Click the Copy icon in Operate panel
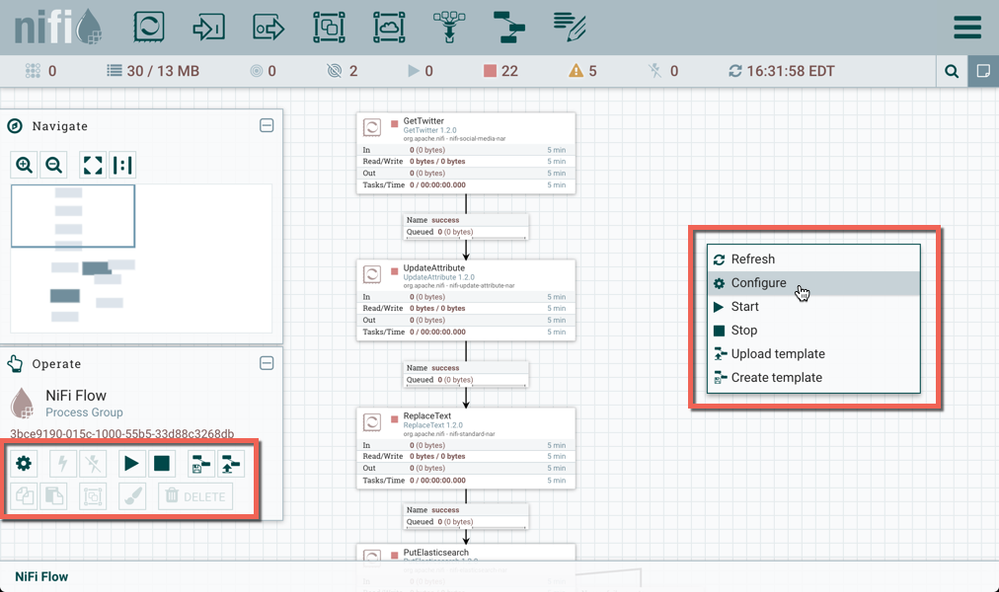This screenshot has height=592, width=999. [x=24, y=496]
